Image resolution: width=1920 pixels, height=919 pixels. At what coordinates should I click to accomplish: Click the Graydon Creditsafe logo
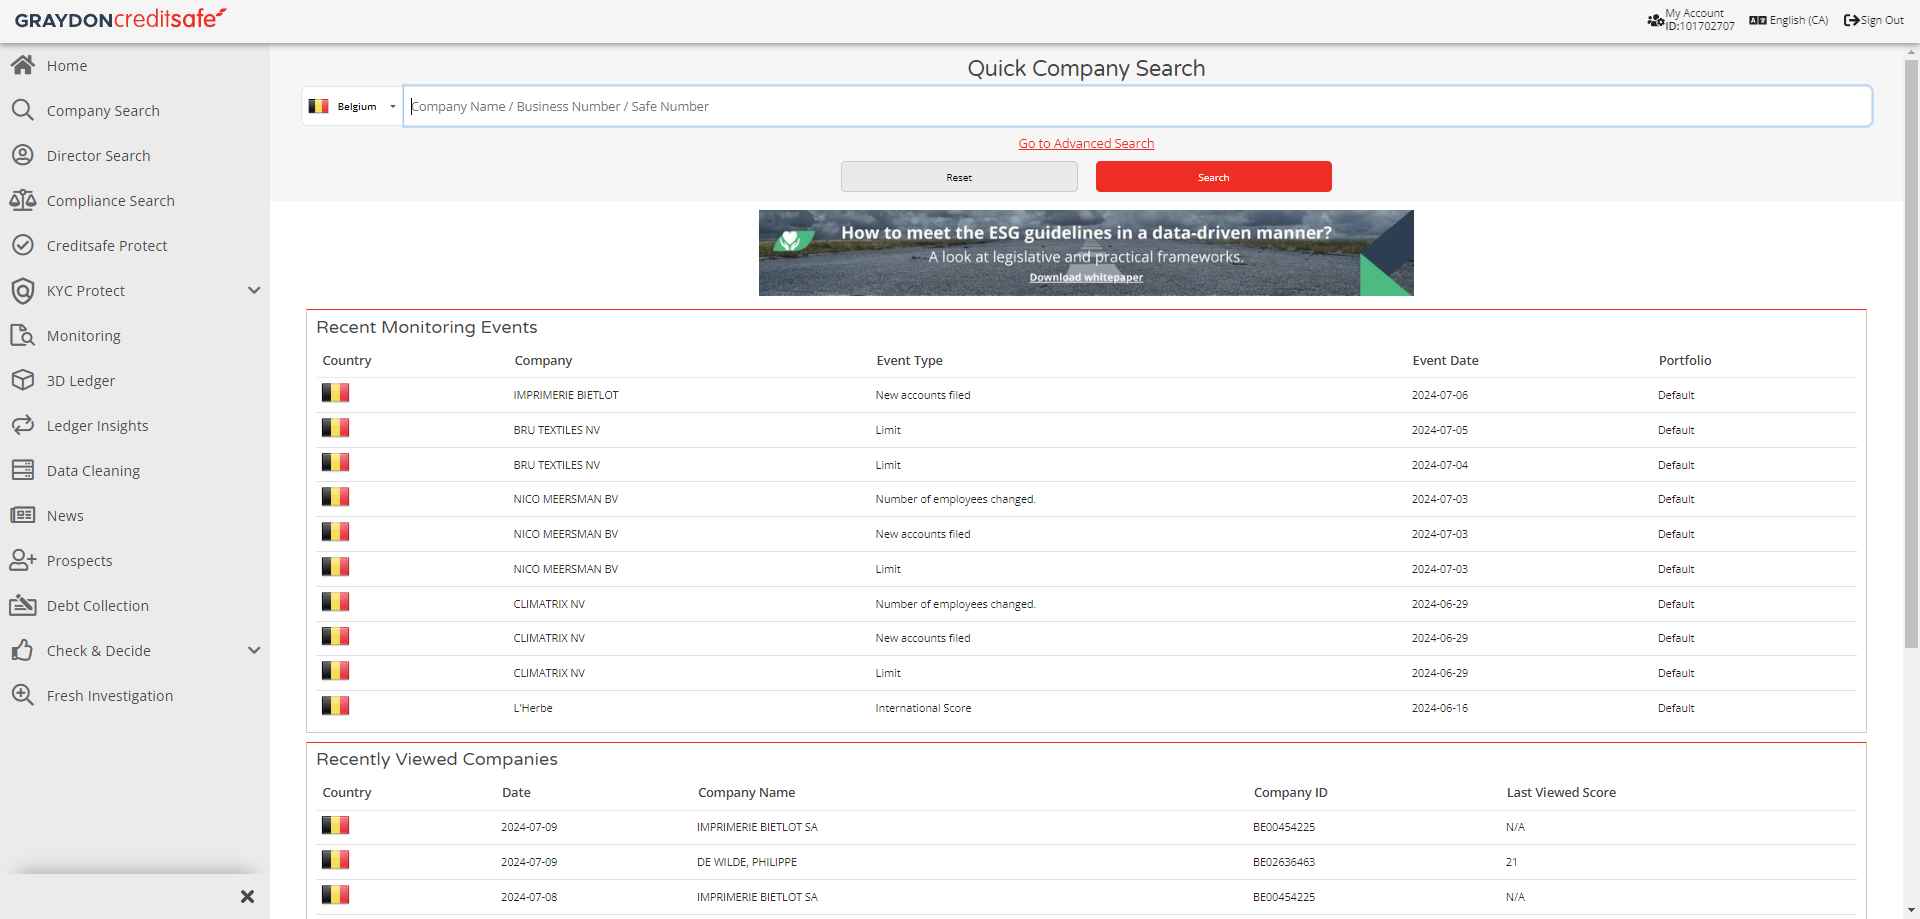coord(120,19)
